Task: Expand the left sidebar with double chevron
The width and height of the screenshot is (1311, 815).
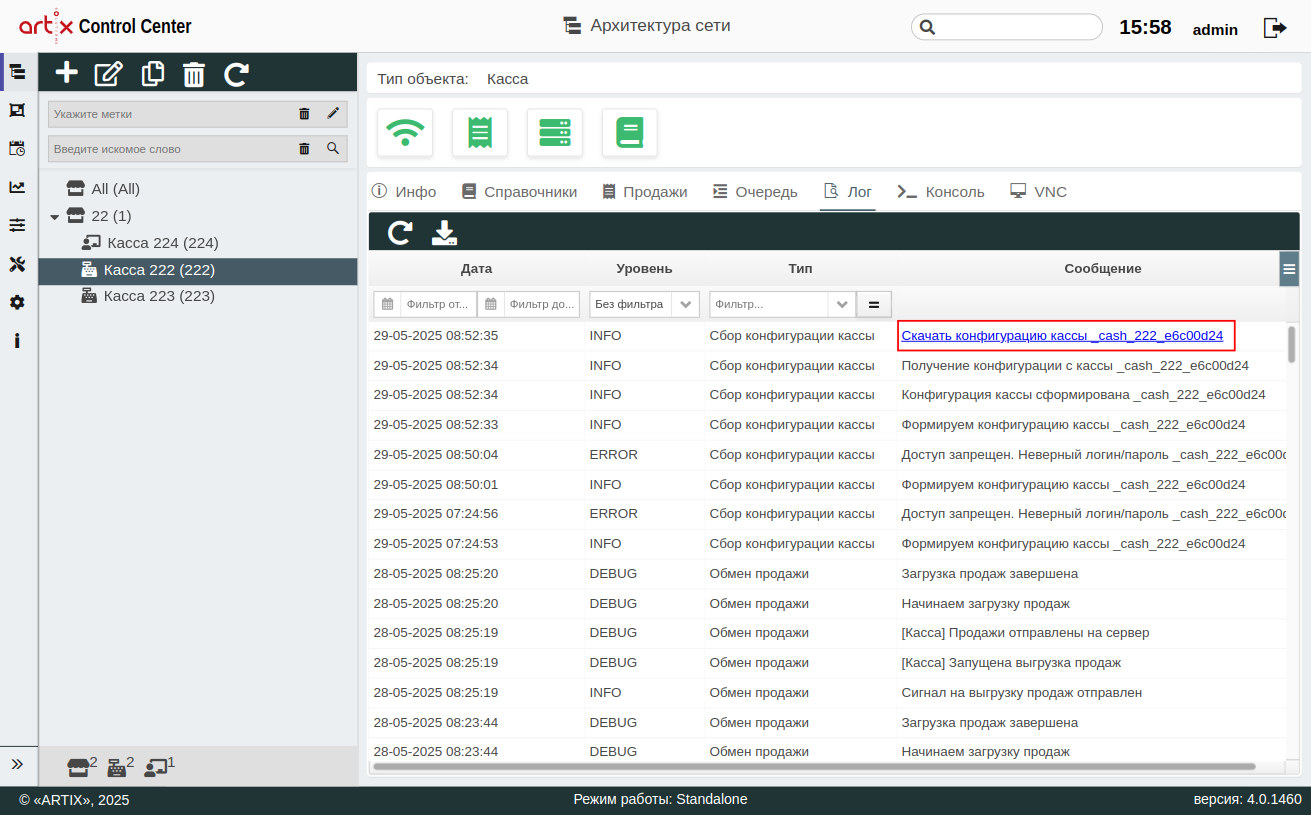Action: [x=17, y=764]
